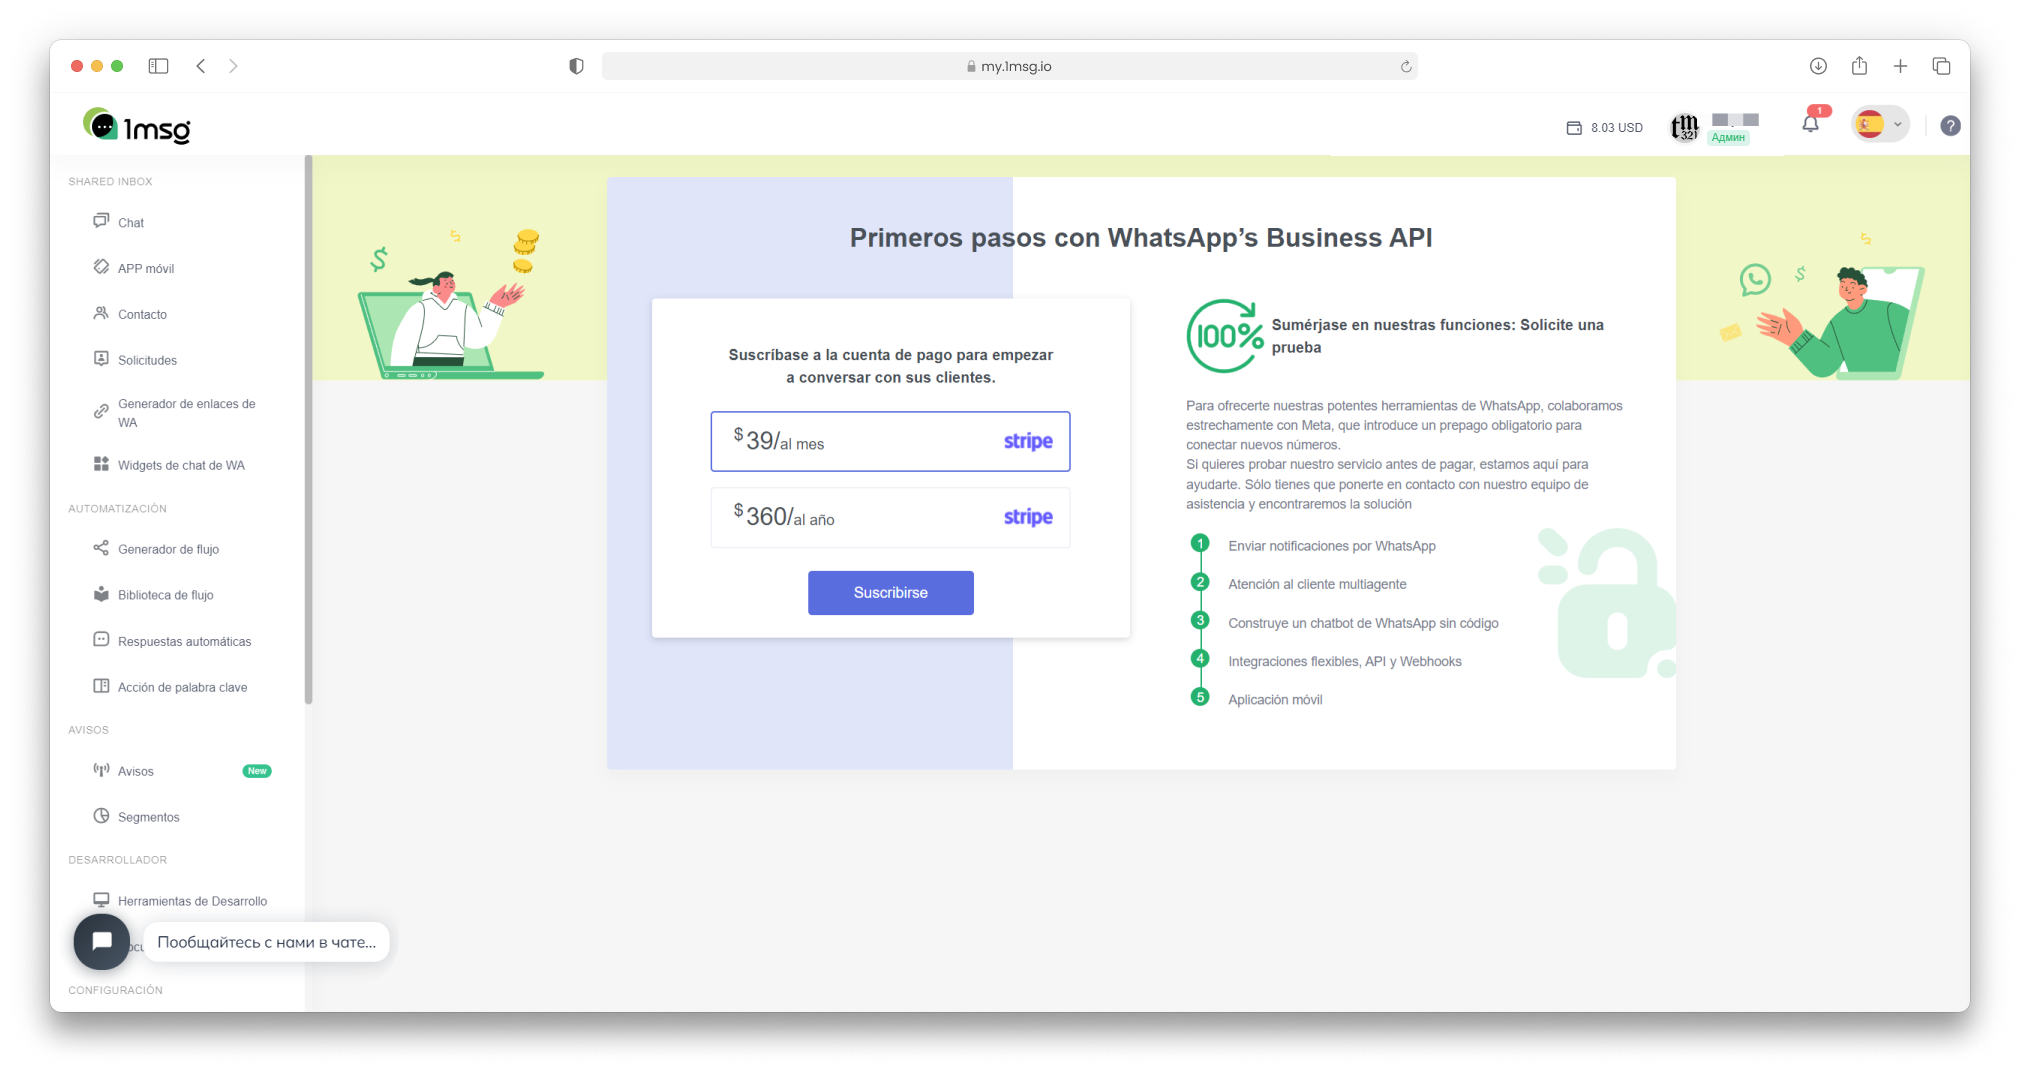
Task: Click the privacy shield icon
Action: [576, 66]
